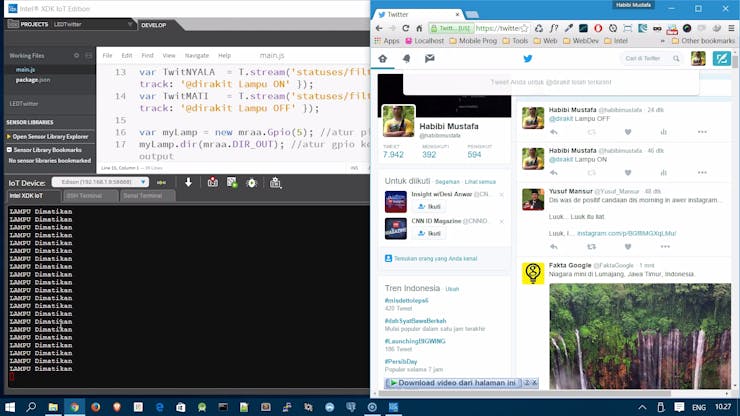
Task: Open package.json in Working Files
Action: pos(33,80)
